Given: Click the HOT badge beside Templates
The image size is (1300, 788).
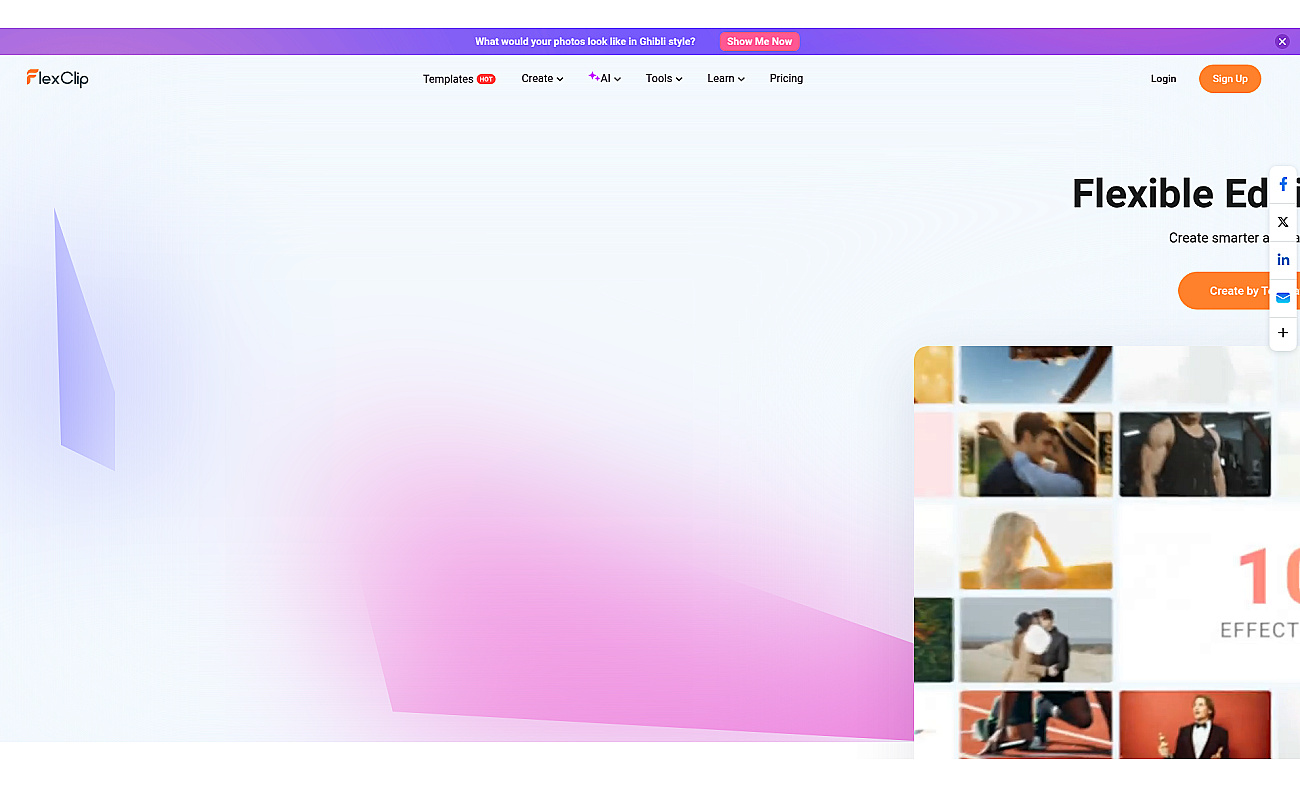Looking at the screenshot, I should pos(486,79).
